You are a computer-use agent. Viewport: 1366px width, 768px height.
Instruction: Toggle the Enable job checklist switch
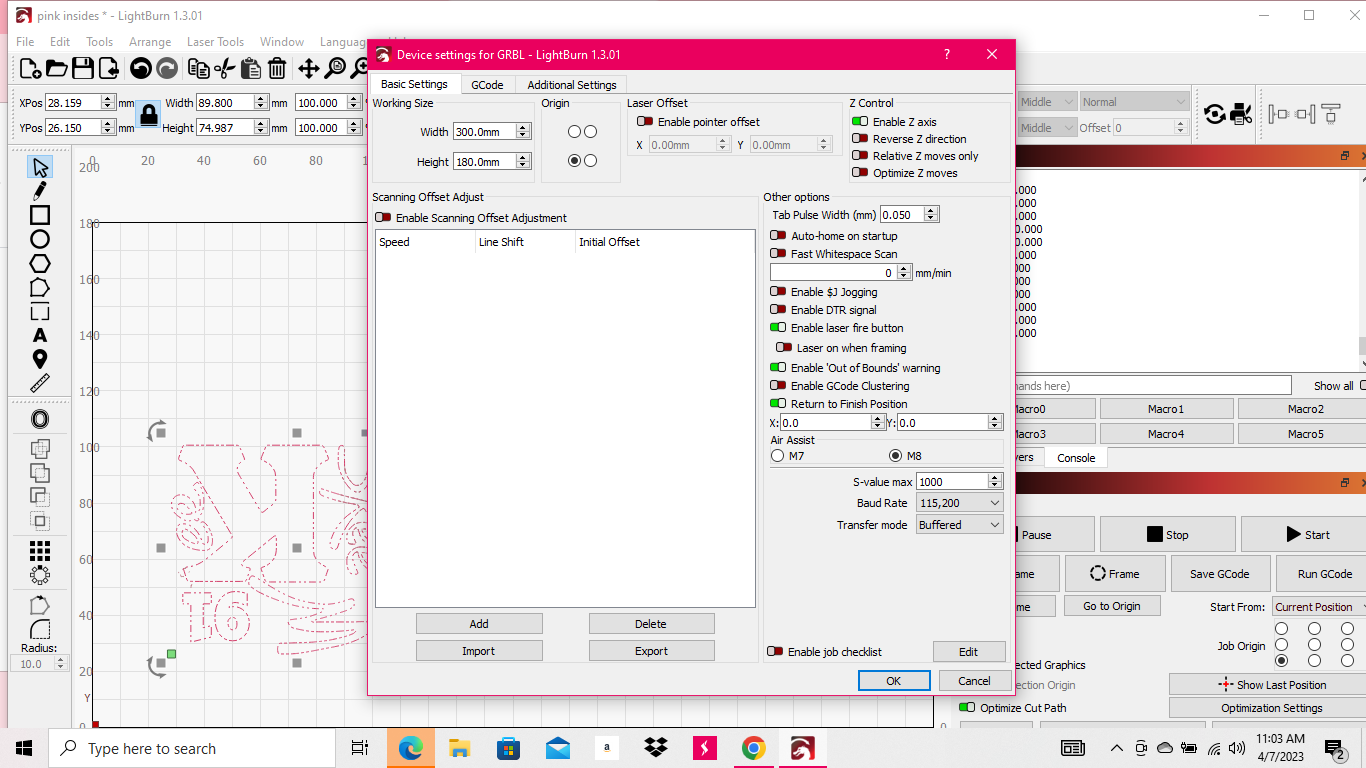pos(775,652)
